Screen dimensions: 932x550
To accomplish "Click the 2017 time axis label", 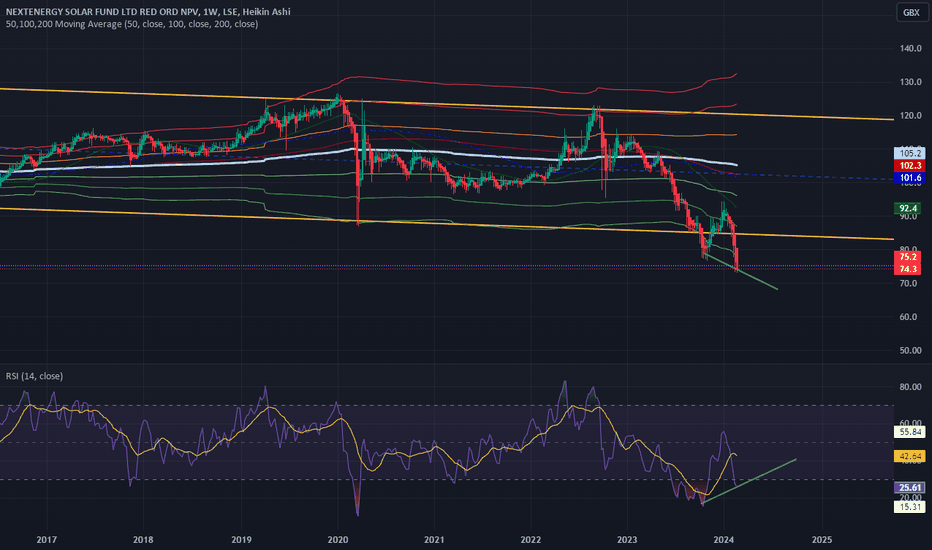I will pyautogui.click(x=46, y=540).
